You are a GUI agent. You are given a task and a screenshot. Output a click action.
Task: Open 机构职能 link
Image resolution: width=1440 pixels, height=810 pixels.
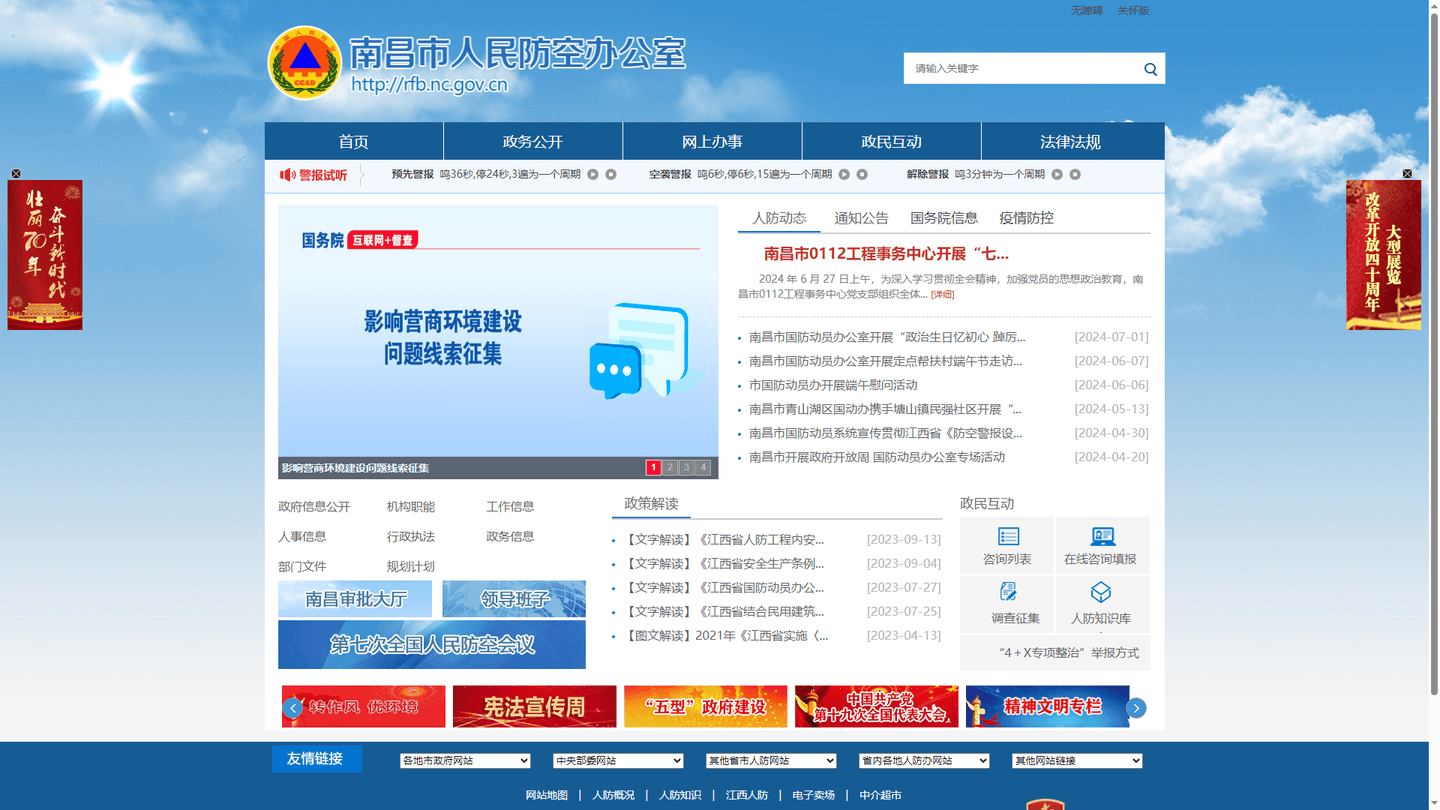click(411, 507)
